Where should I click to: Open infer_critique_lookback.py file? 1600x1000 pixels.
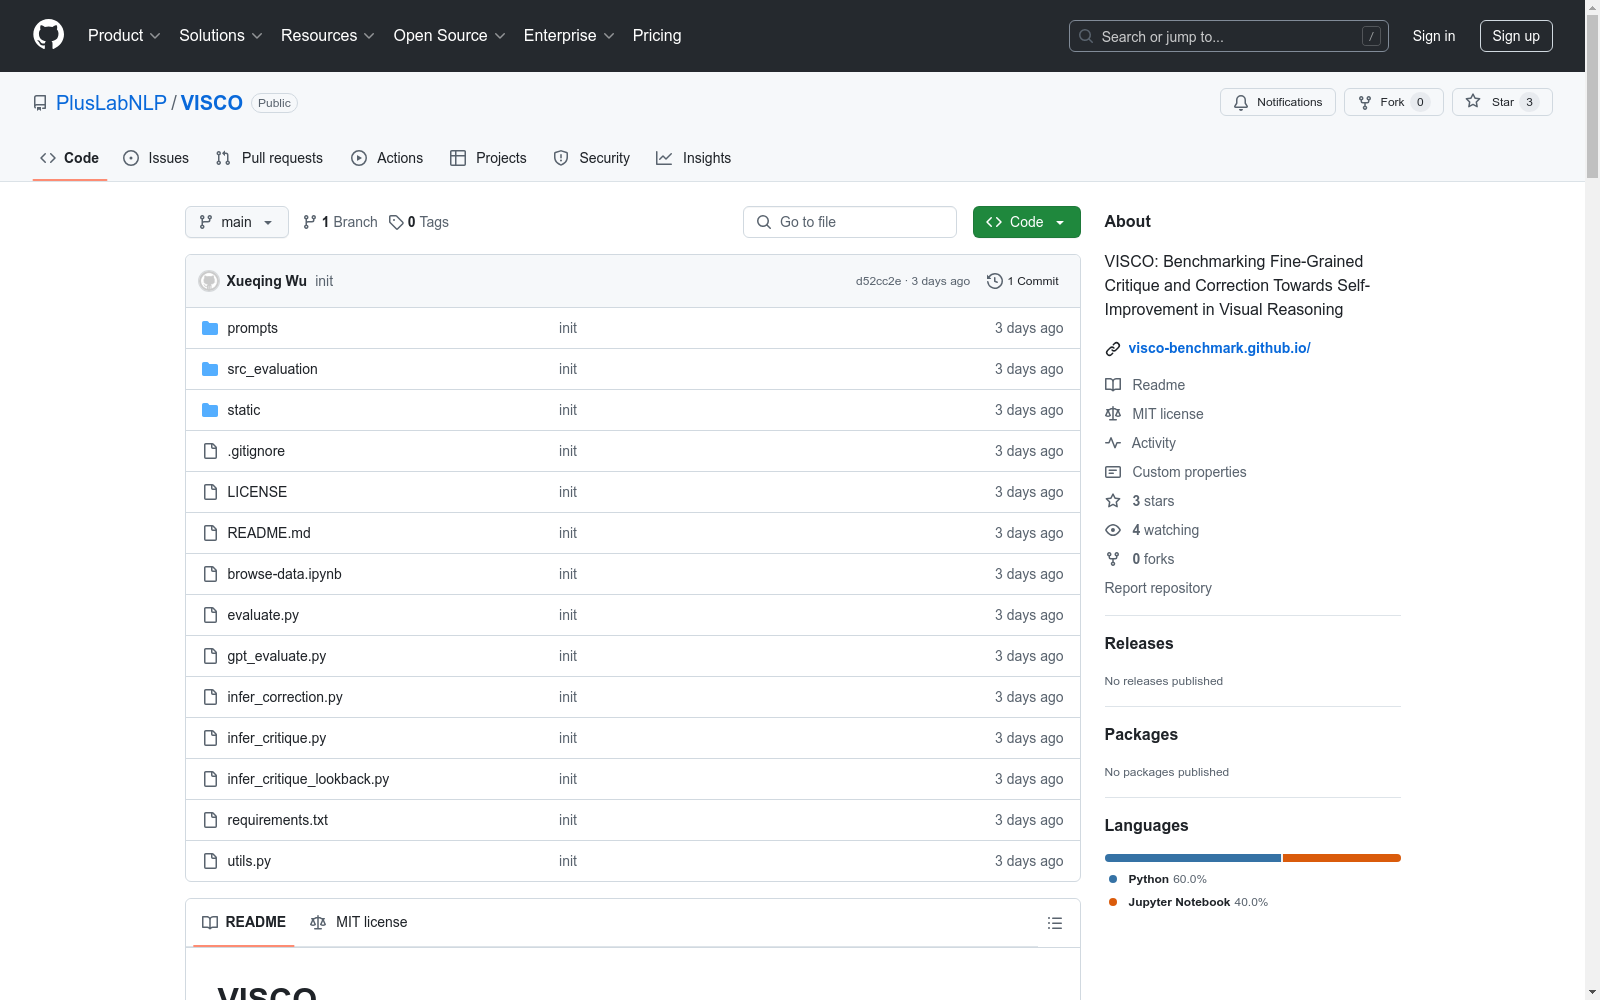tap(308, 779)
